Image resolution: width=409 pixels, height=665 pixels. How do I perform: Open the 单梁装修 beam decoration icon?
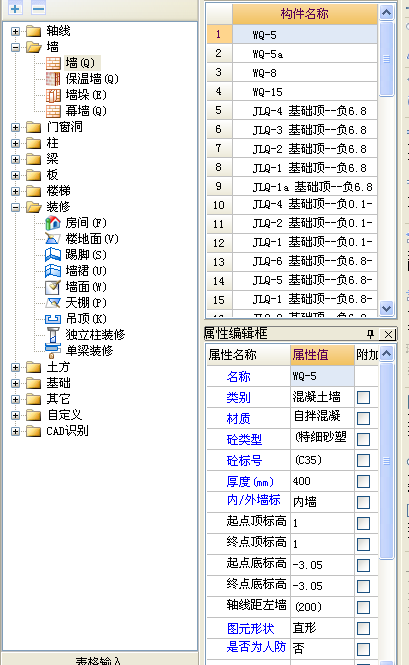pyautogui.click(x=53, y=350)
